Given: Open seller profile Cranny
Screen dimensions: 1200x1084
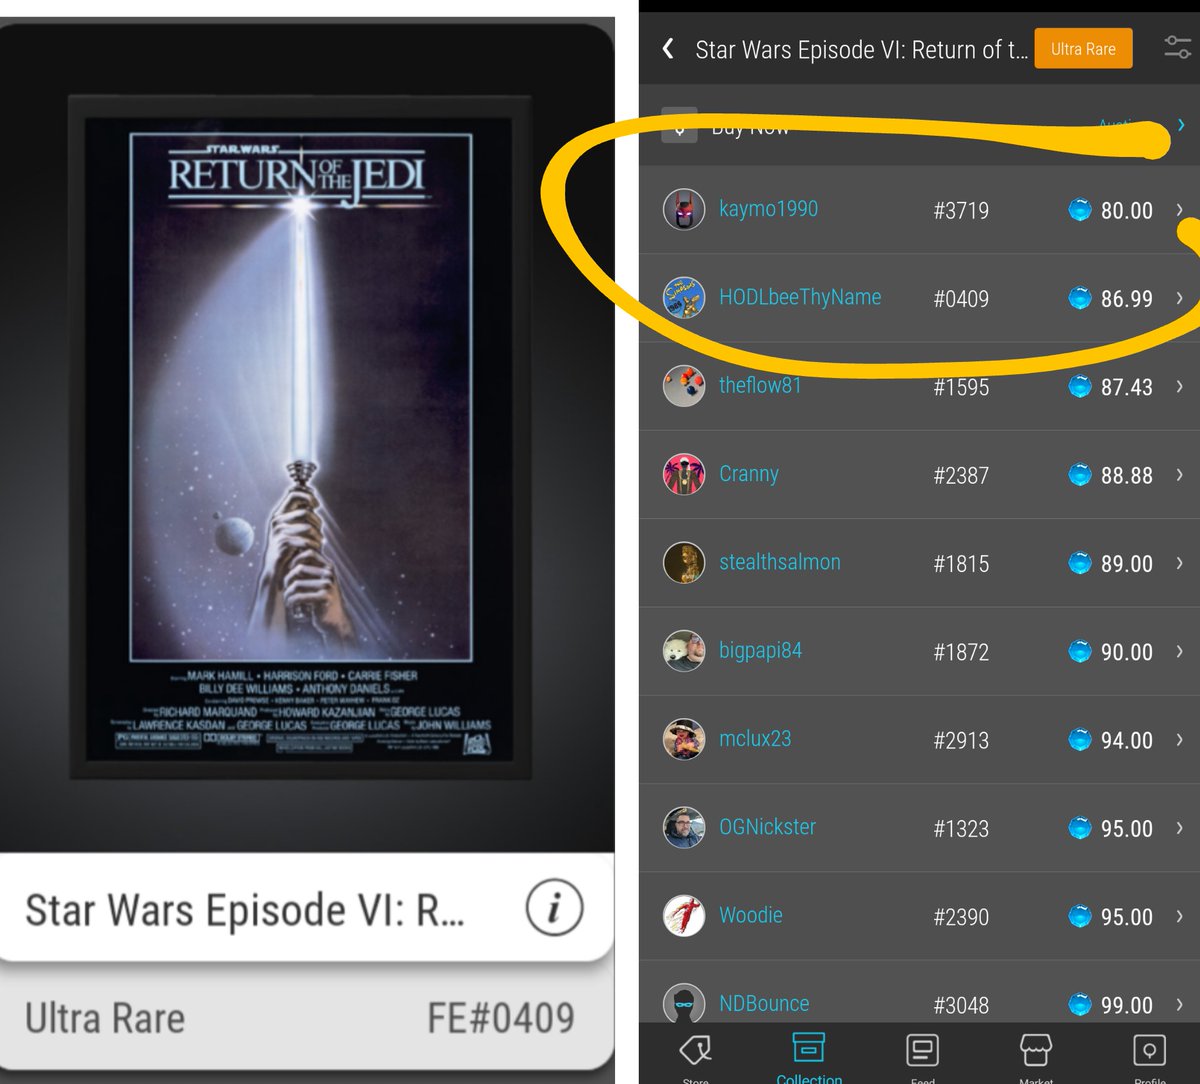Looking at the screenshot, I should 749,474.
